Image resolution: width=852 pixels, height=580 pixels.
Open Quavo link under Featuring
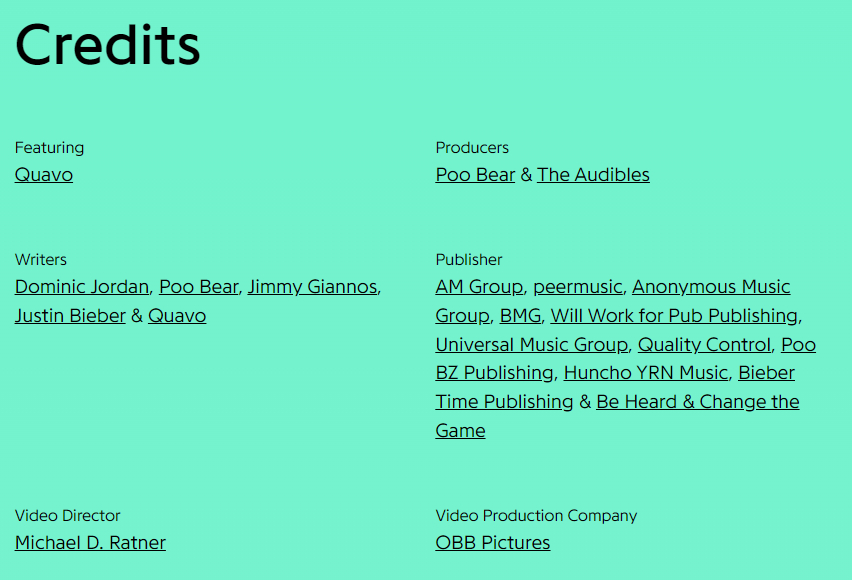click(43, 175)
